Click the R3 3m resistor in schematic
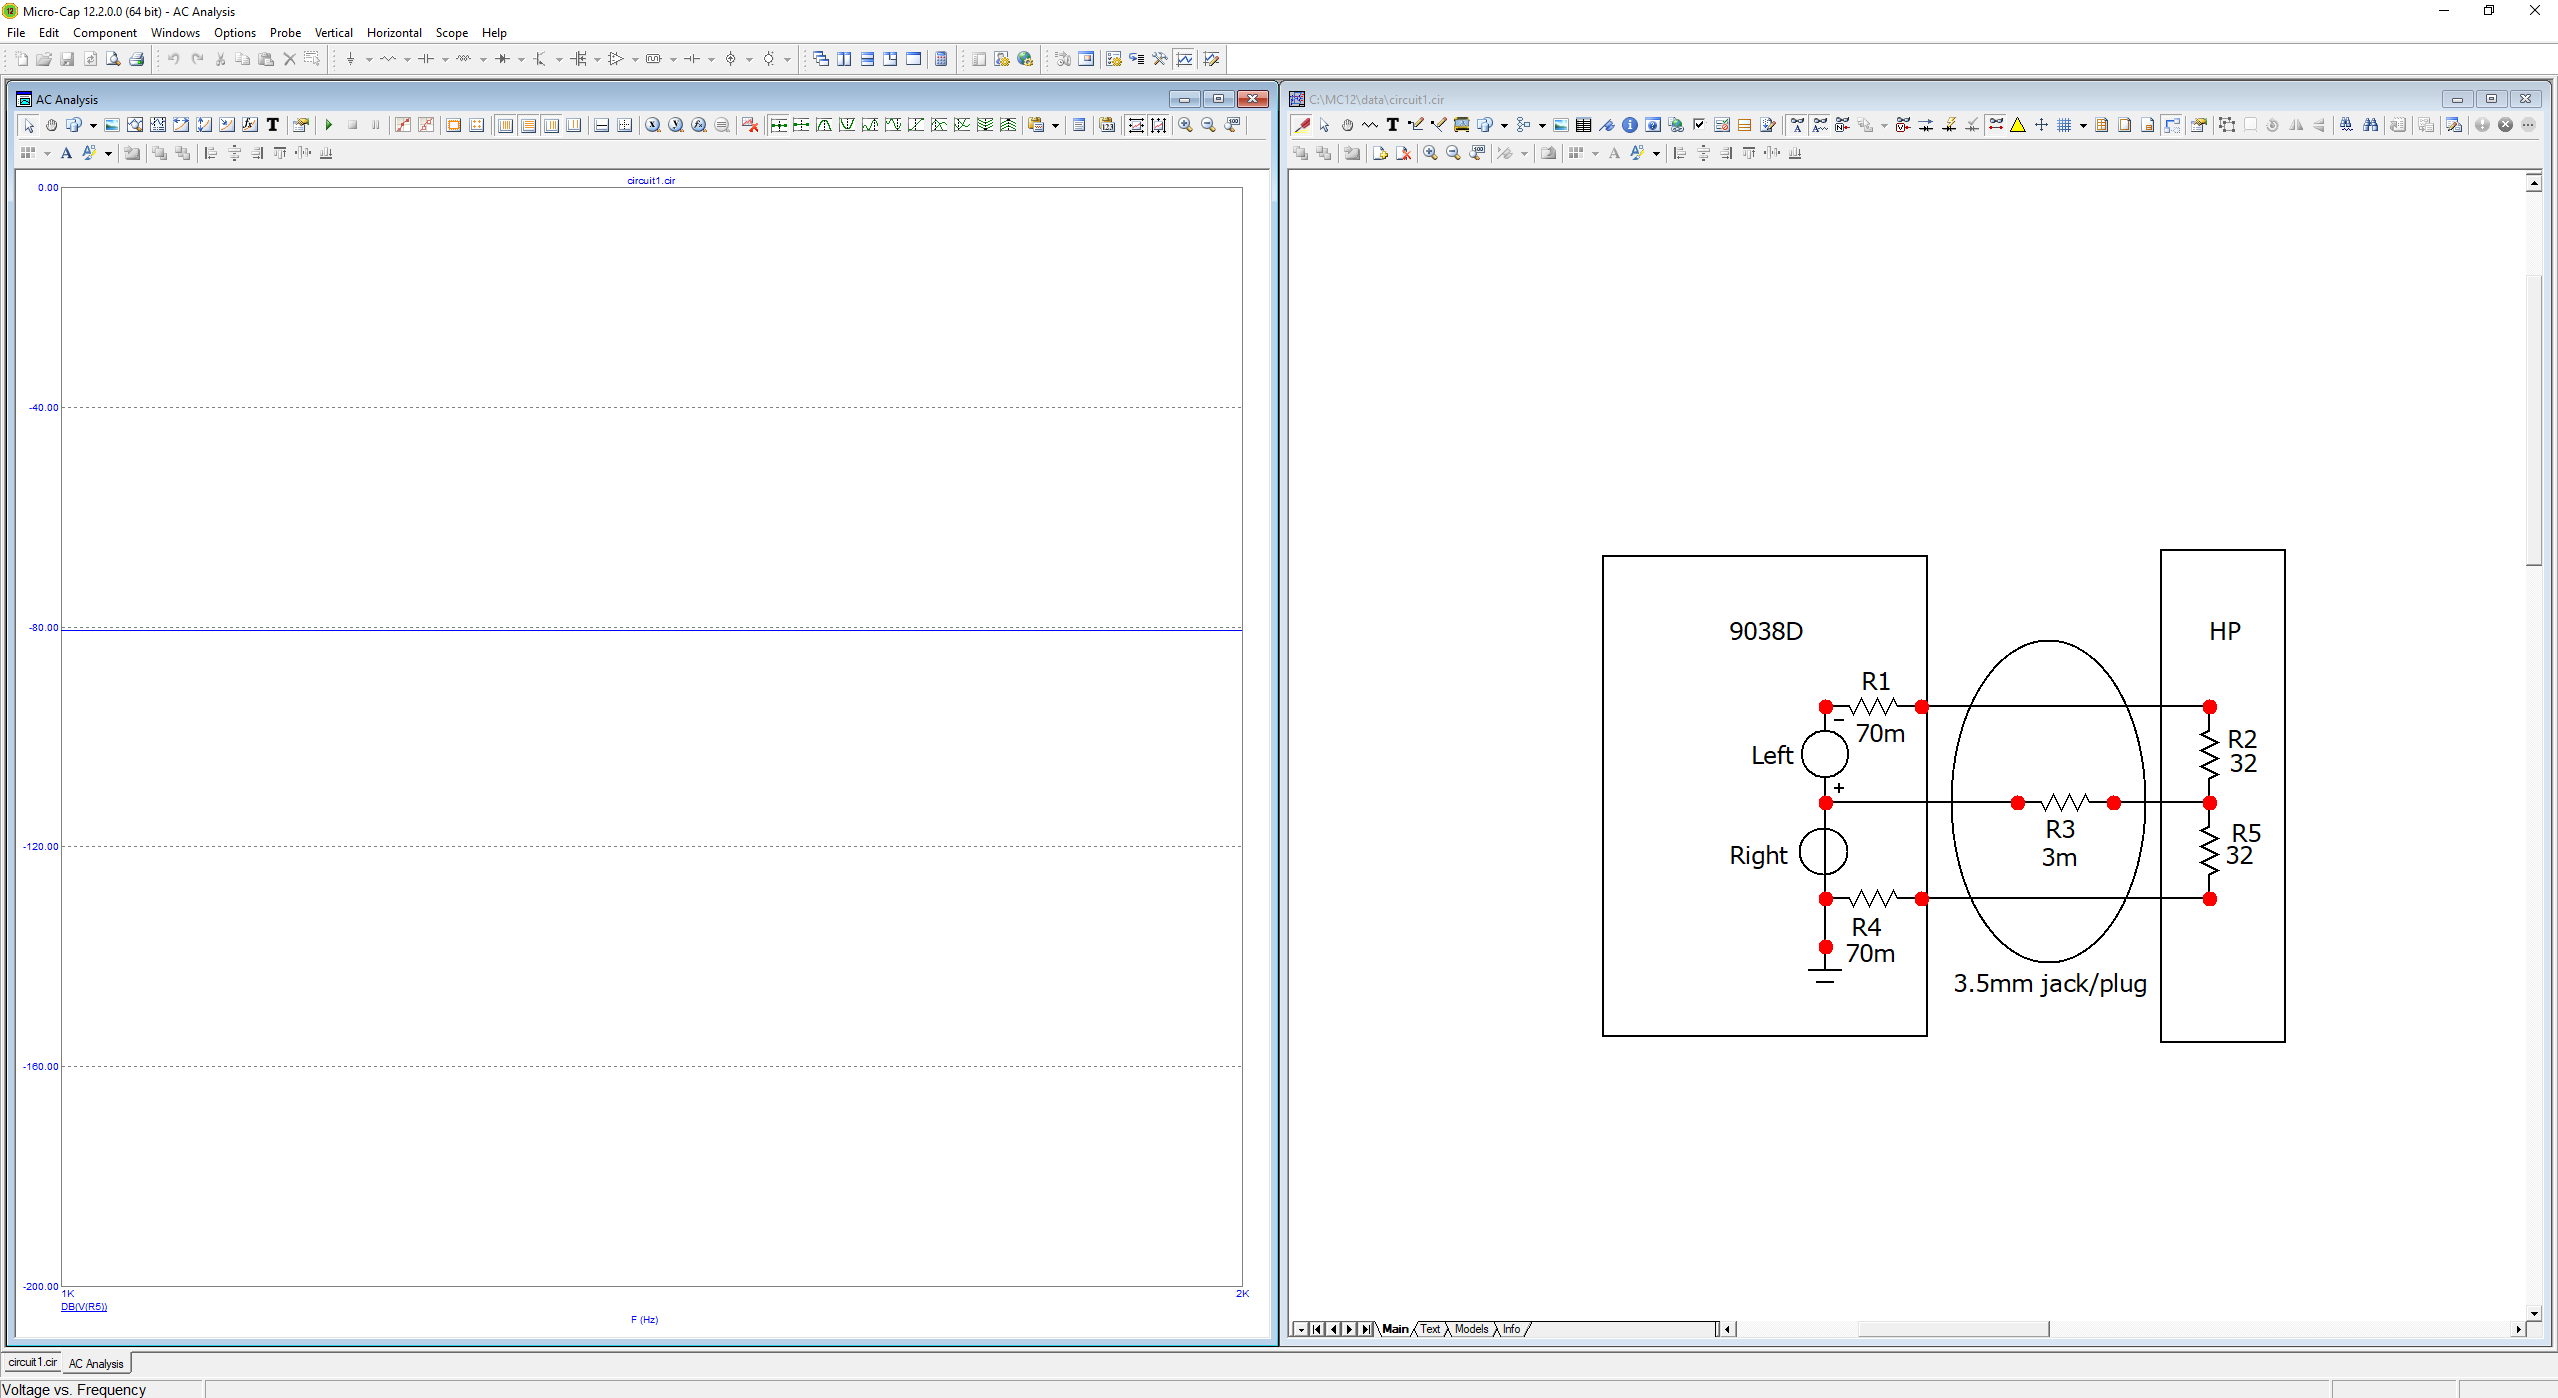This screenshot has height=1398, width=2558. coord(2065,803)
